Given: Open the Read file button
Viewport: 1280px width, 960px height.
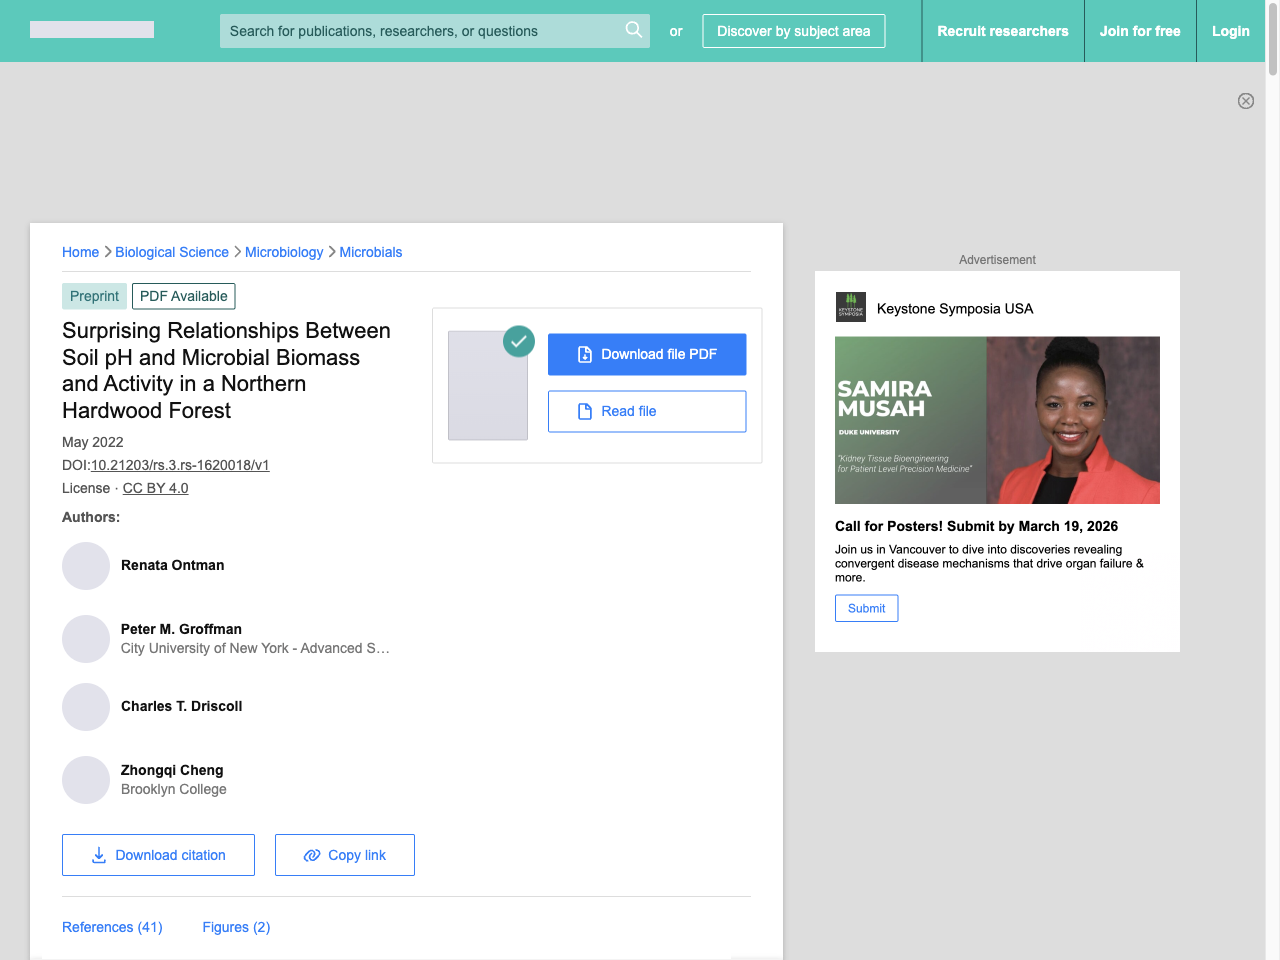Looking at the screenshot, I should point(647,412).
